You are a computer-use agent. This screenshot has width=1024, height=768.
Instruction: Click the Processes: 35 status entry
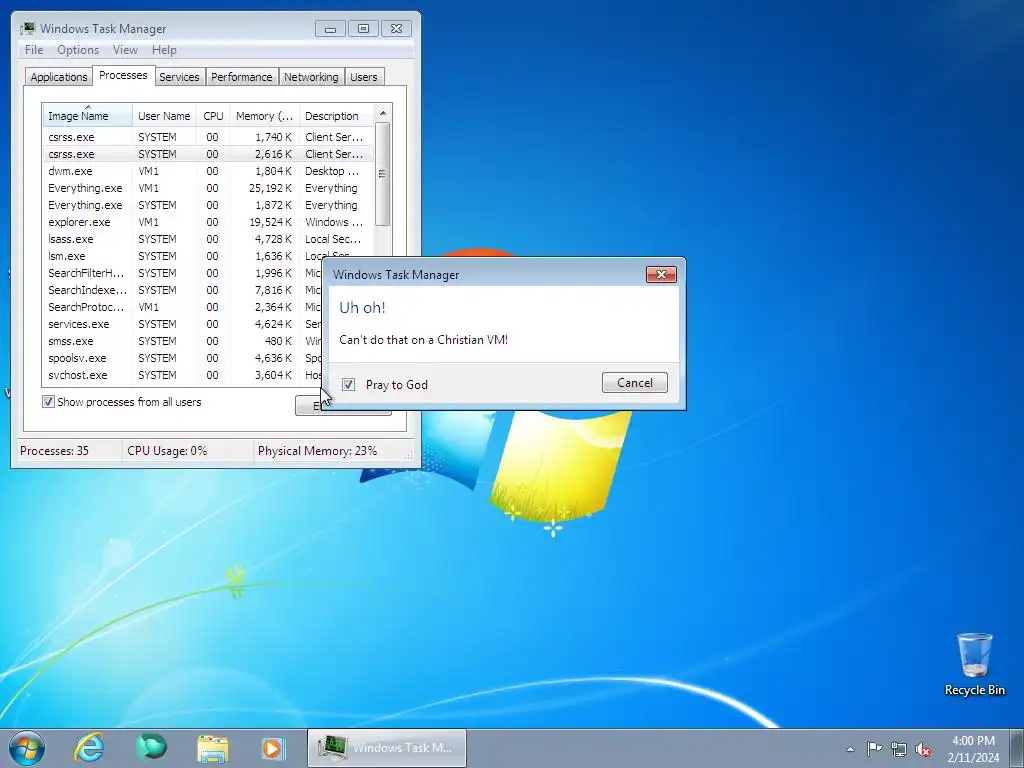69,451
